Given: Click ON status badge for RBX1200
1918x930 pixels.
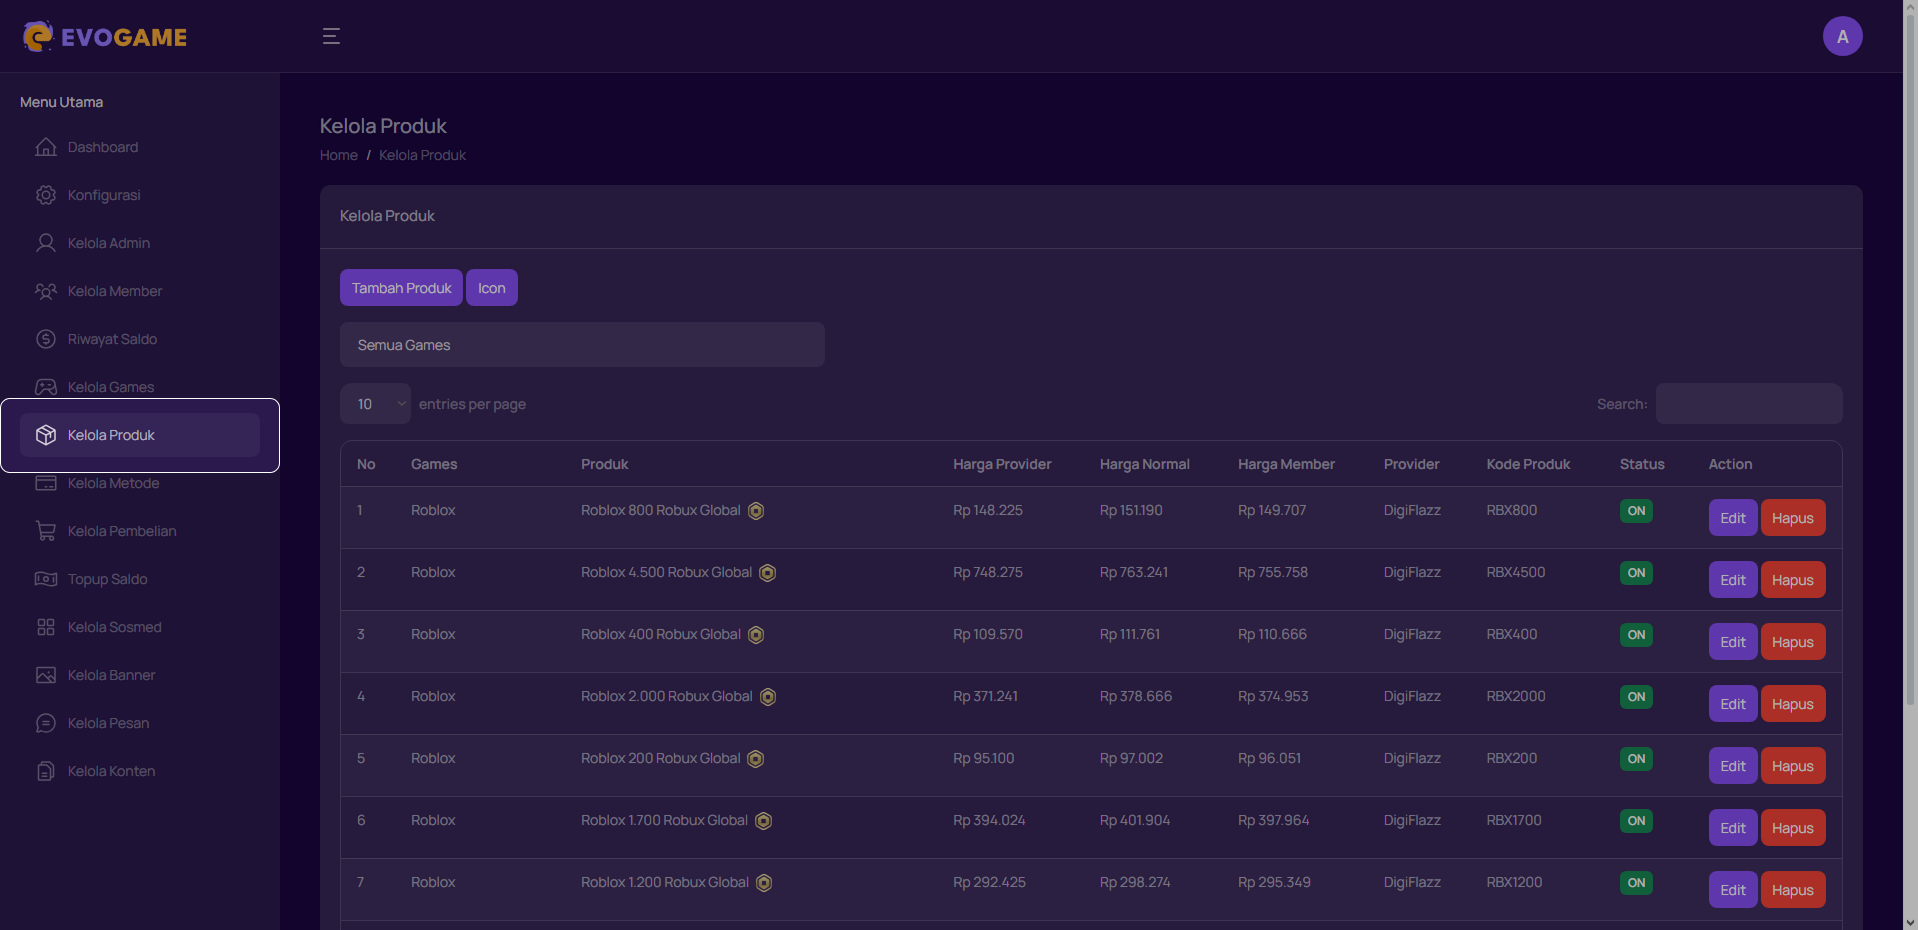Looking at the screenshot, I should pyautogui.click(x=1636, y=883).
